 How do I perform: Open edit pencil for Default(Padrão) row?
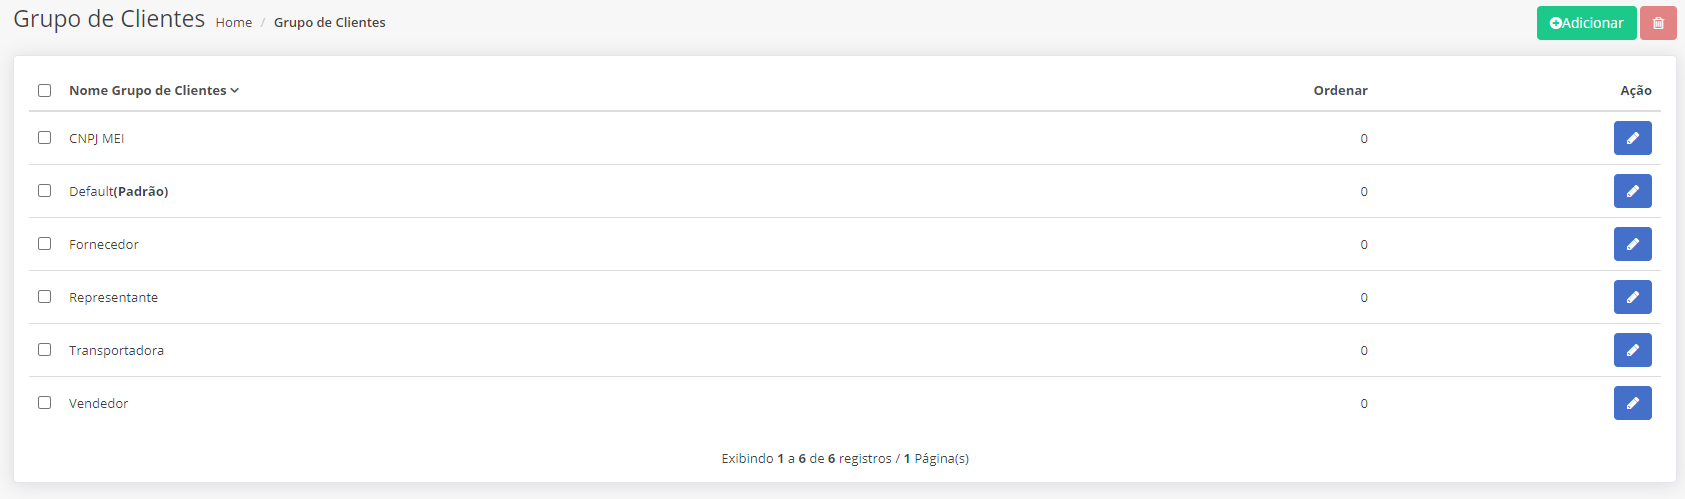pos(1632,191)
